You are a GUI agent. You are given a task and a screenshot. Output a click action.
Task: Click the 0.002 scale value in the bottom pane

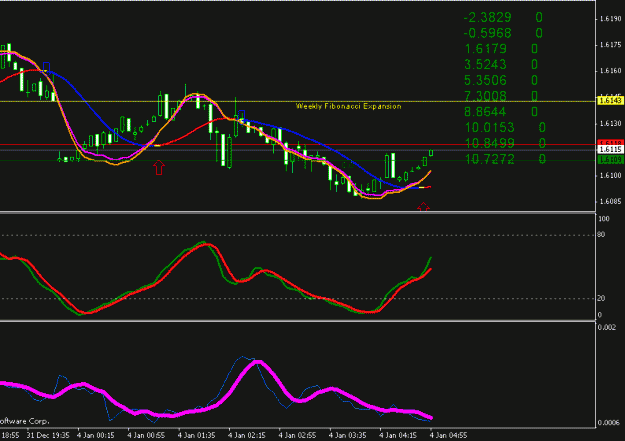point(607,327)
